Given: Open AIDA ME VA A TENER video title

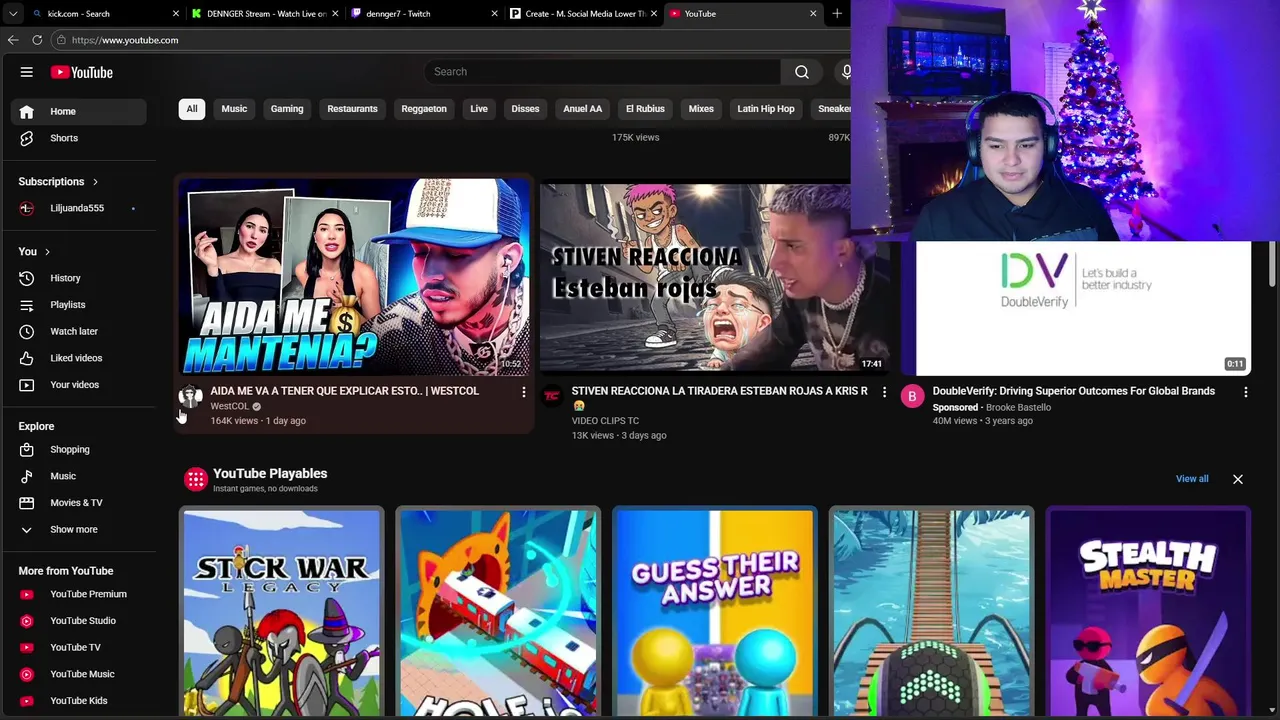Looking at the screenshot, I should click(x=344, y=391).
